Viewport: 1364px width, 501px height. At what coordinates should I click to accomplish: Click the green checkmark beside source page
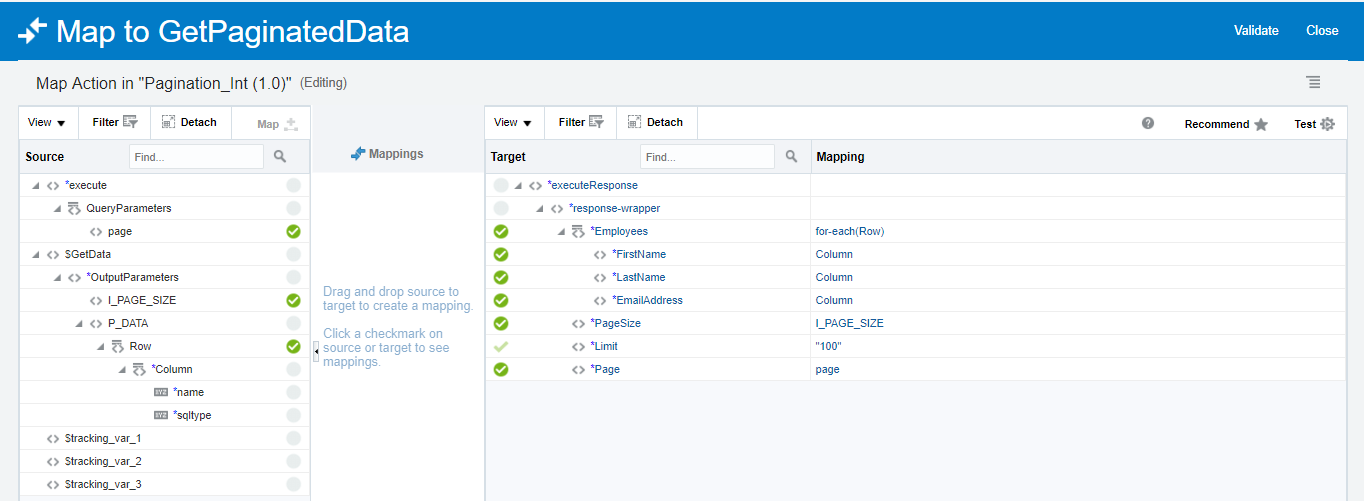pos(293,231)
